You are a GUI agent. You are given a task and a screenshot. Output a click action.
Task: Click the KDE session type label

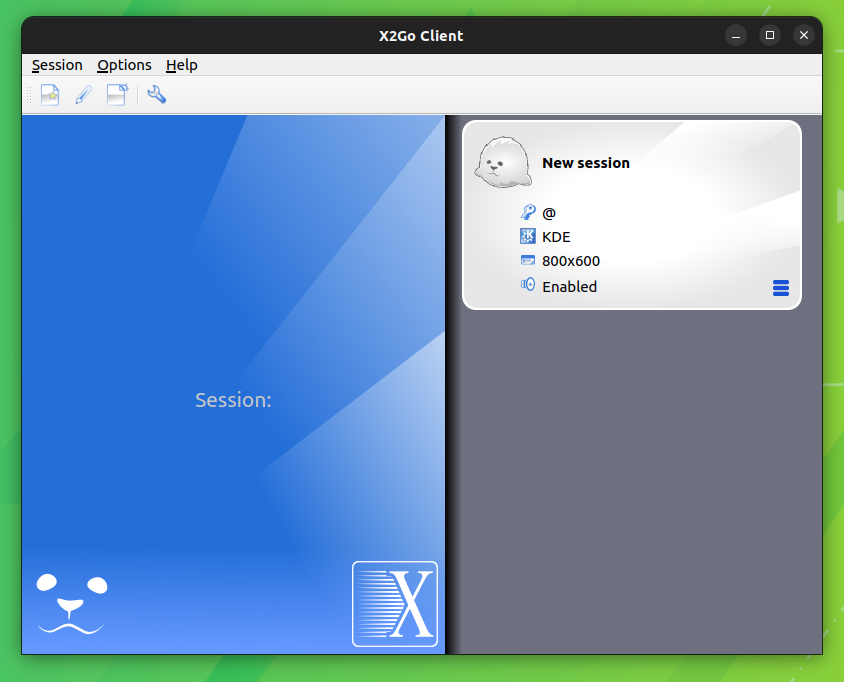click(556, 236)
